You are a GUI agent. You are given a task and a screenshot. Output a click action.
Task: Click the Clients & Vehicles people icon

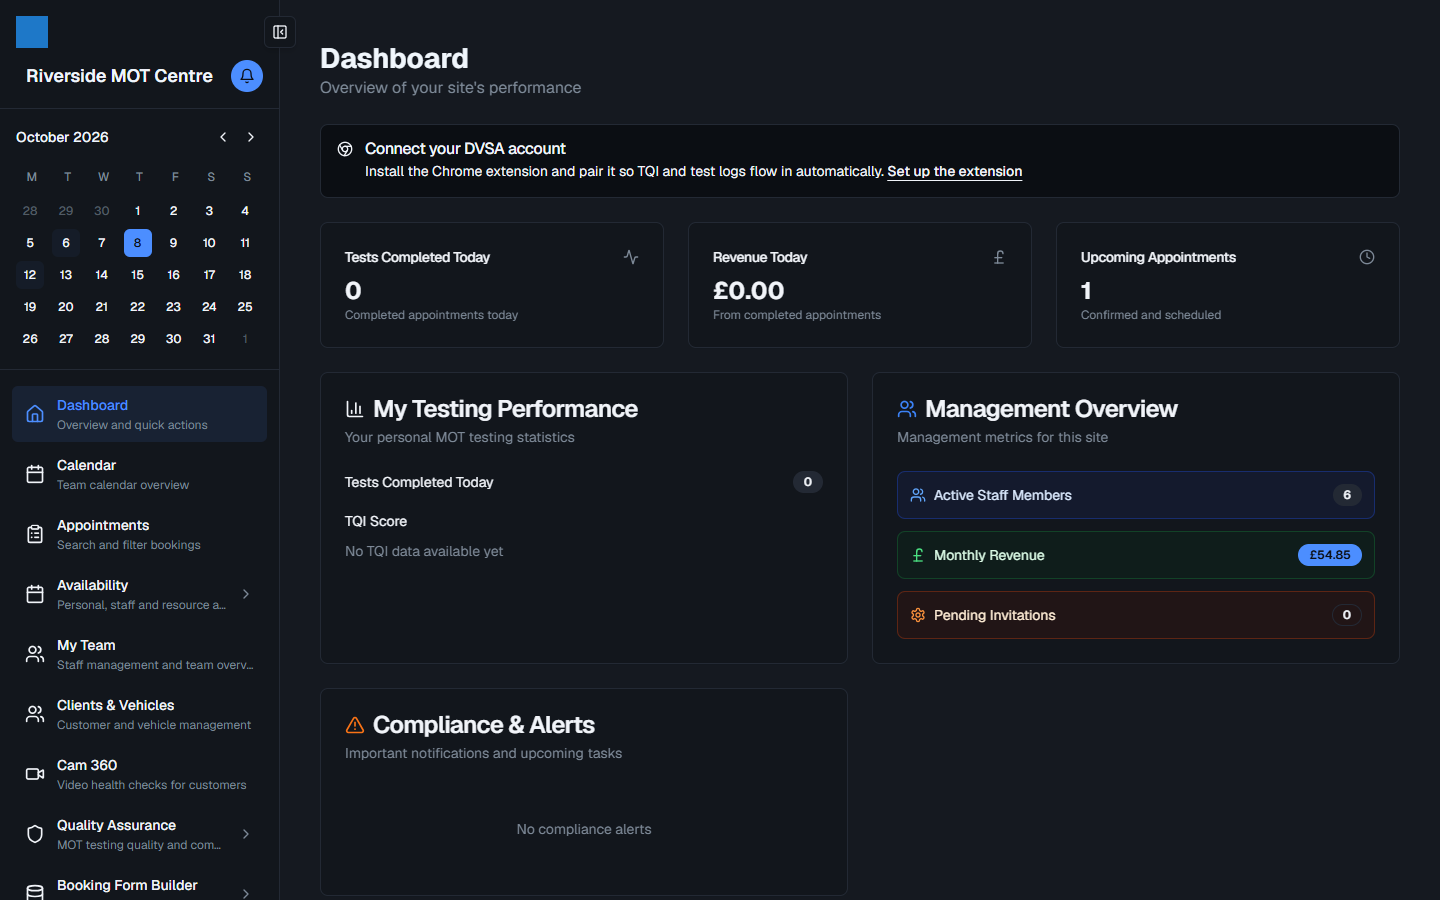tap(35, 714)
